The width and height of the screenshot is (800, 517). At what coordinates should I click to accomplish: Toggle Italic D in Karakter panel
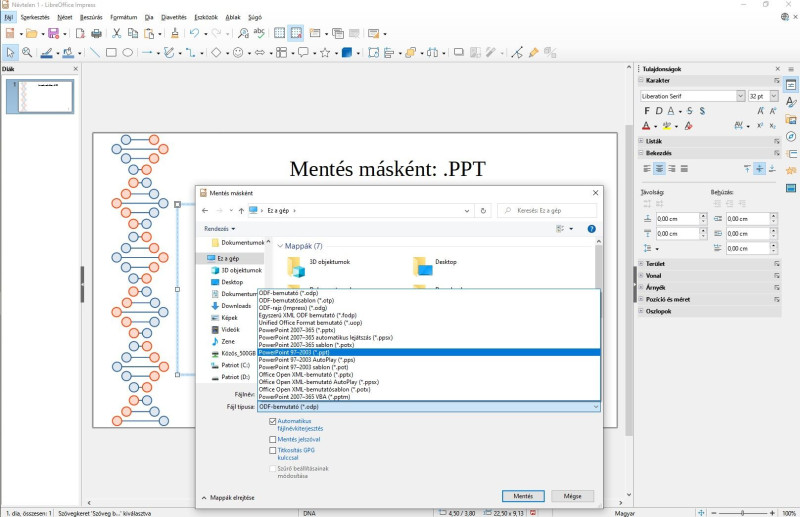click(659, 111)
